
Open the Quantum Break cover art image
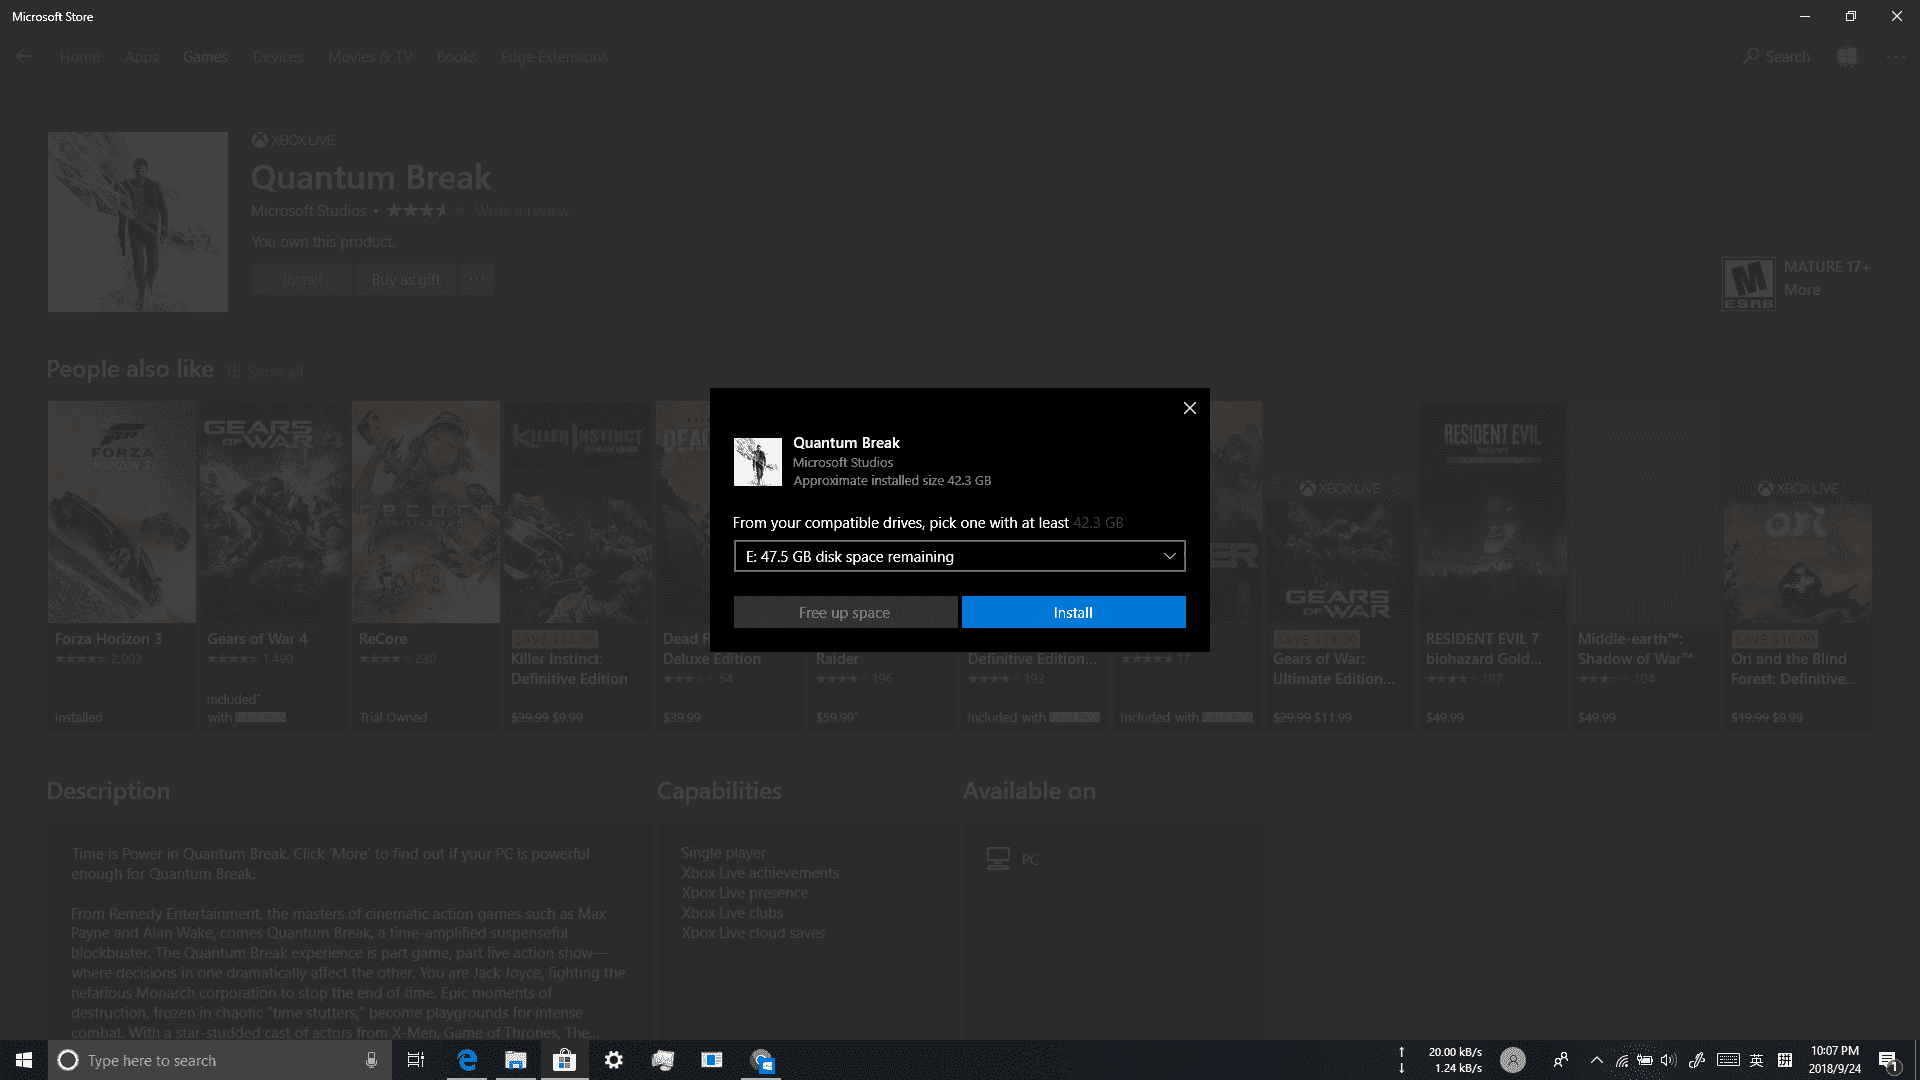(x=138, y=222)
